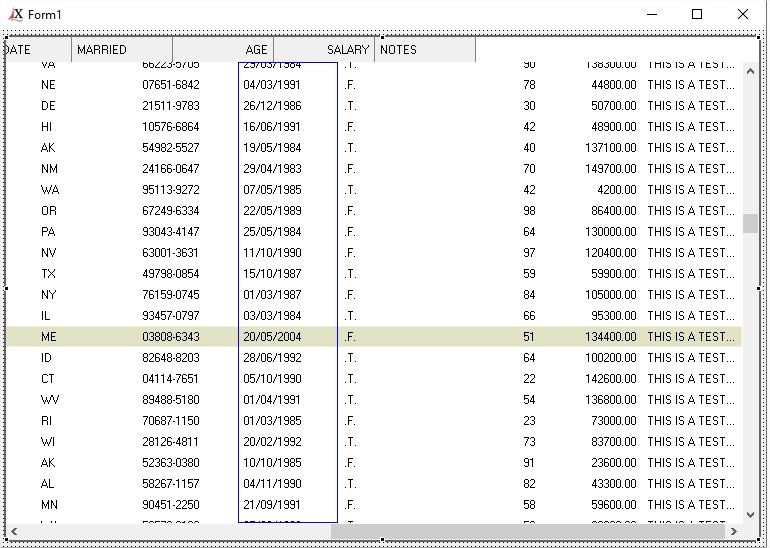Viewport: 770px width, 548px height.
Task: Click zip code 54982-5527
Action: click(171, 148)
